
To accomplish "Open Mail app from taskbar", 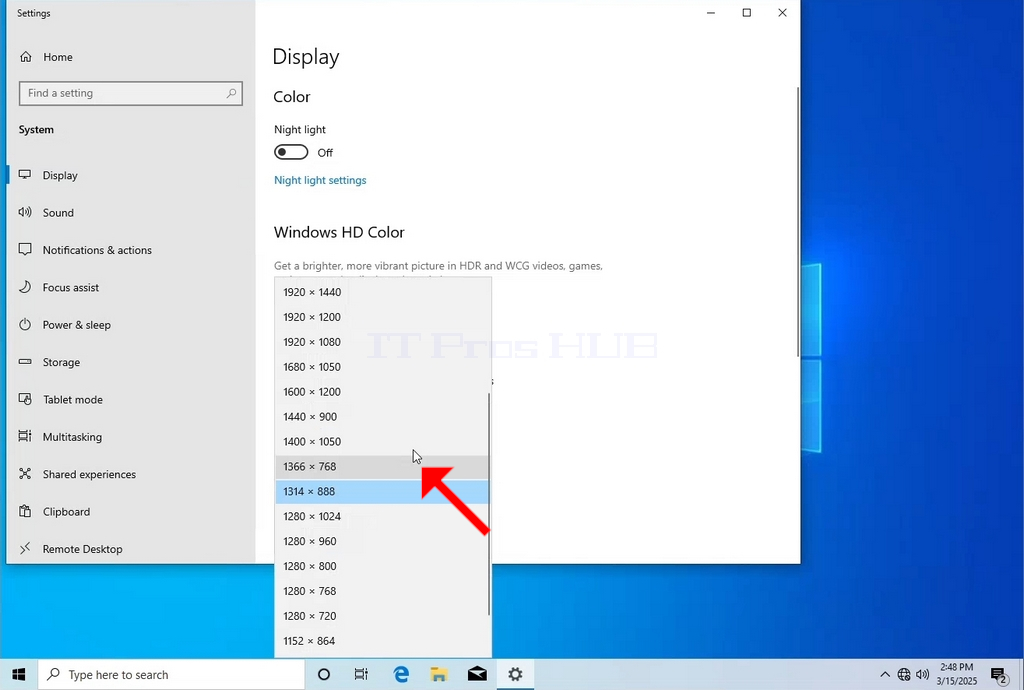I will point(477,674).
